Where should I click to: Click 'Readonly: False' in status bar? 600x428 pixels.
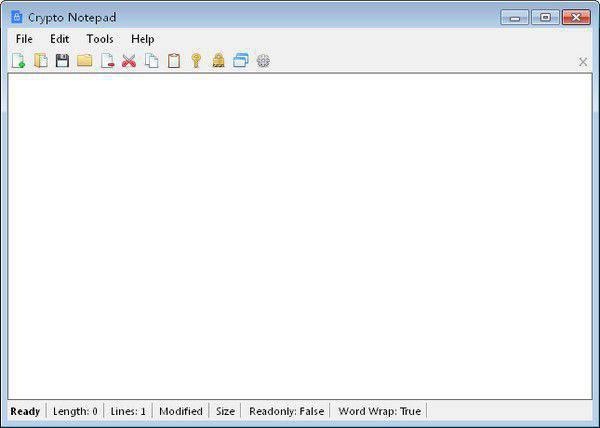pyautogui.click(x=286, y=412)
